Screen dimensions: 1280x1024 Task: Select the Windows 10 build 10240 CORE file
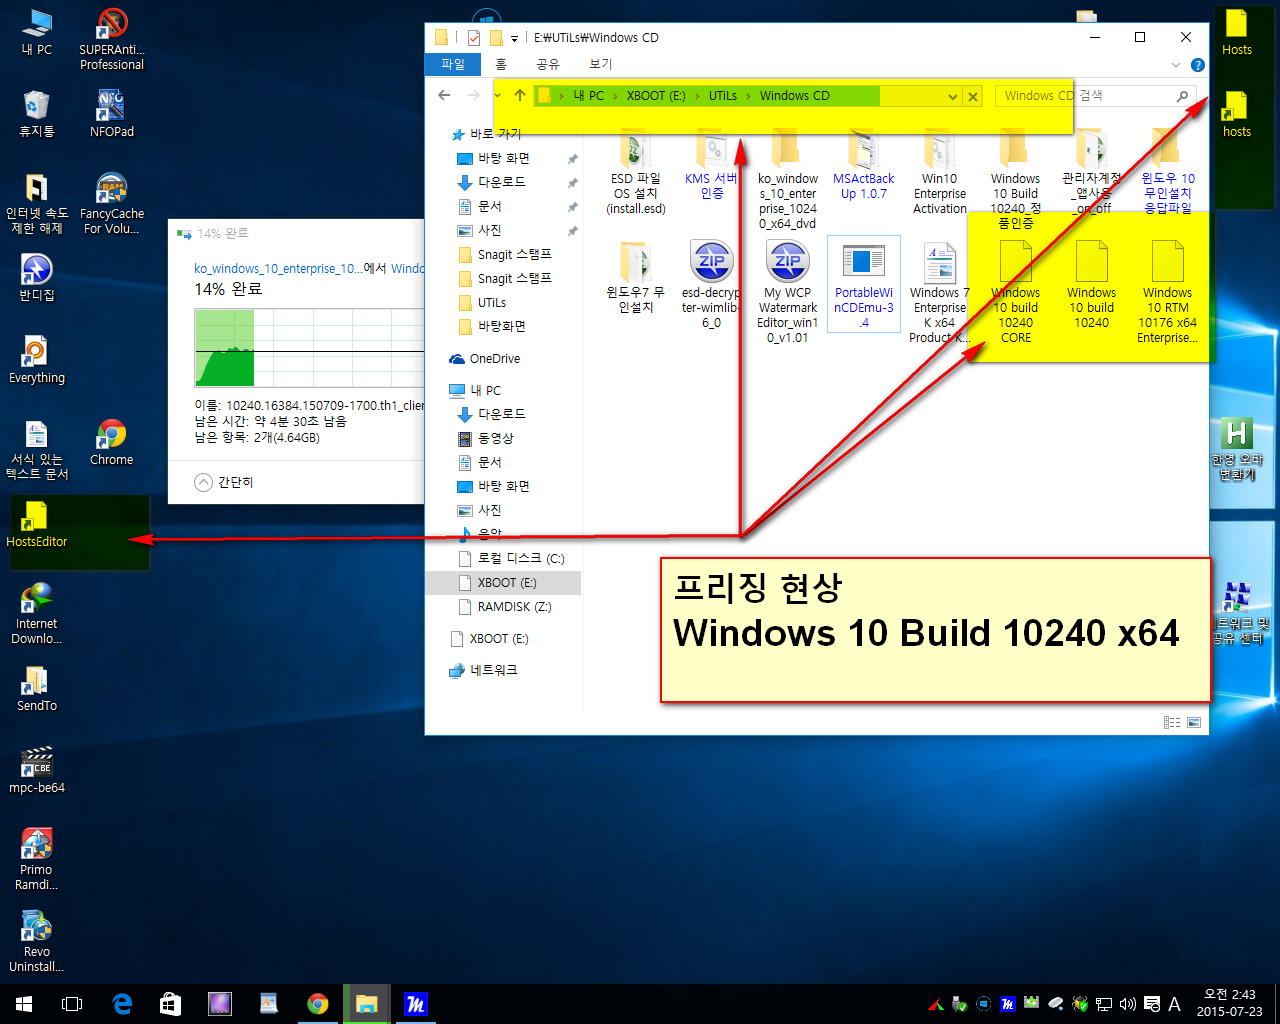(1016, 292)
